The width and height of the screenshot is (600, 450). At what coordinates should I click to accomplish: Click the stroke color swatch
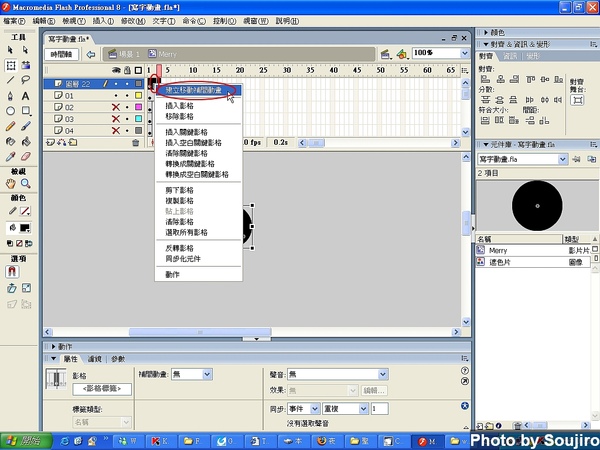pos(25,211)
